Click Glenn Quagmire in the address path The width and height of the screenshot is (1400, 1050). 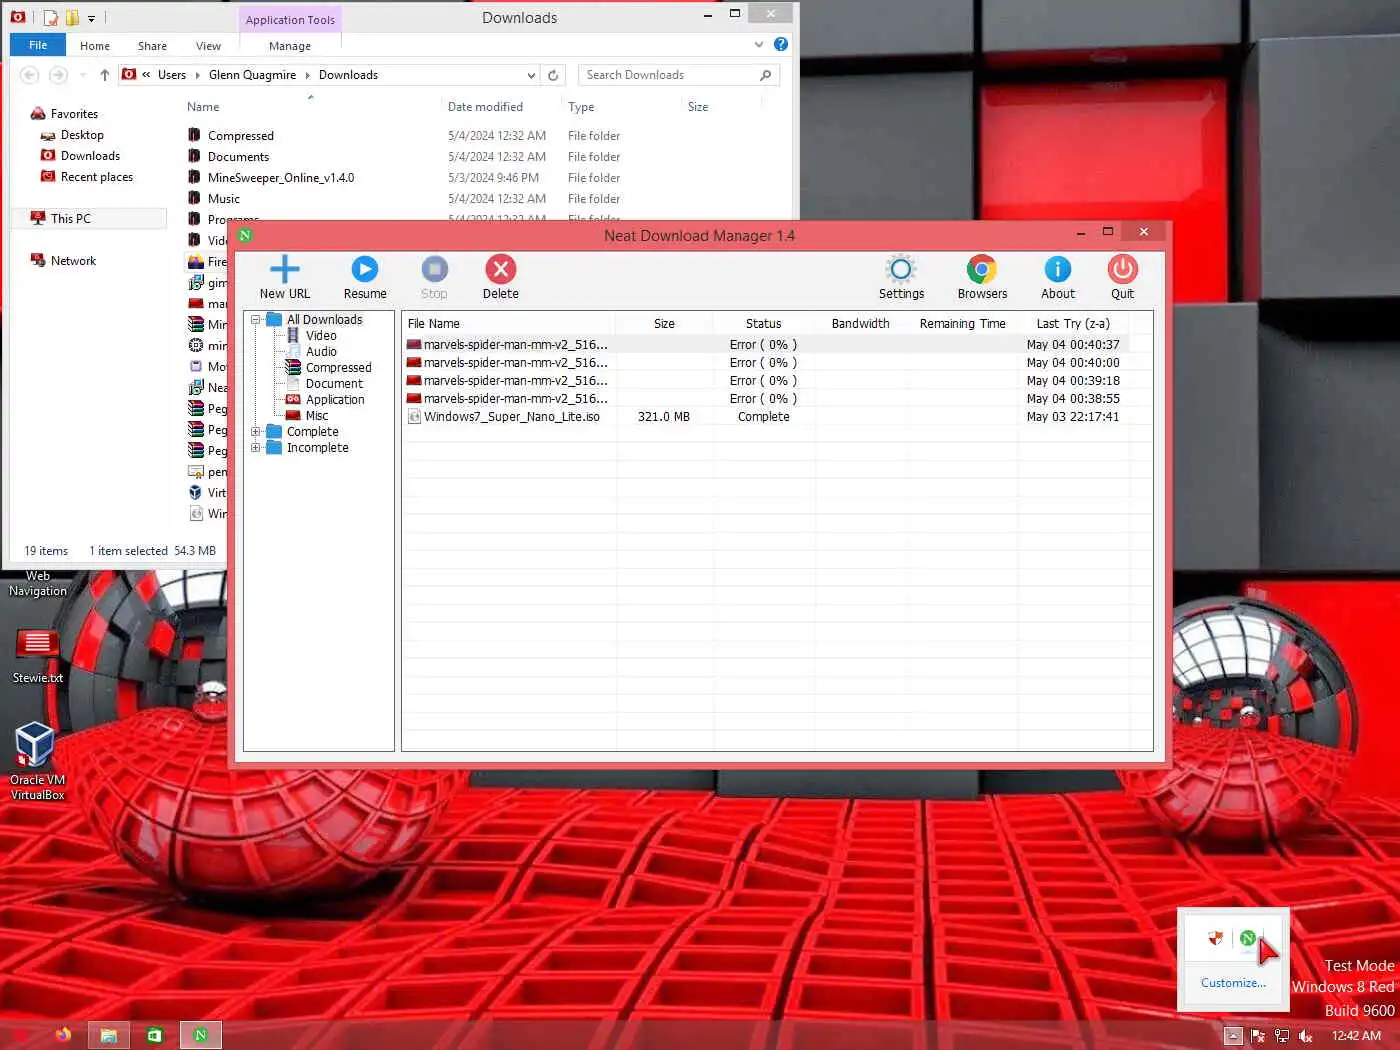pos(252,75)
